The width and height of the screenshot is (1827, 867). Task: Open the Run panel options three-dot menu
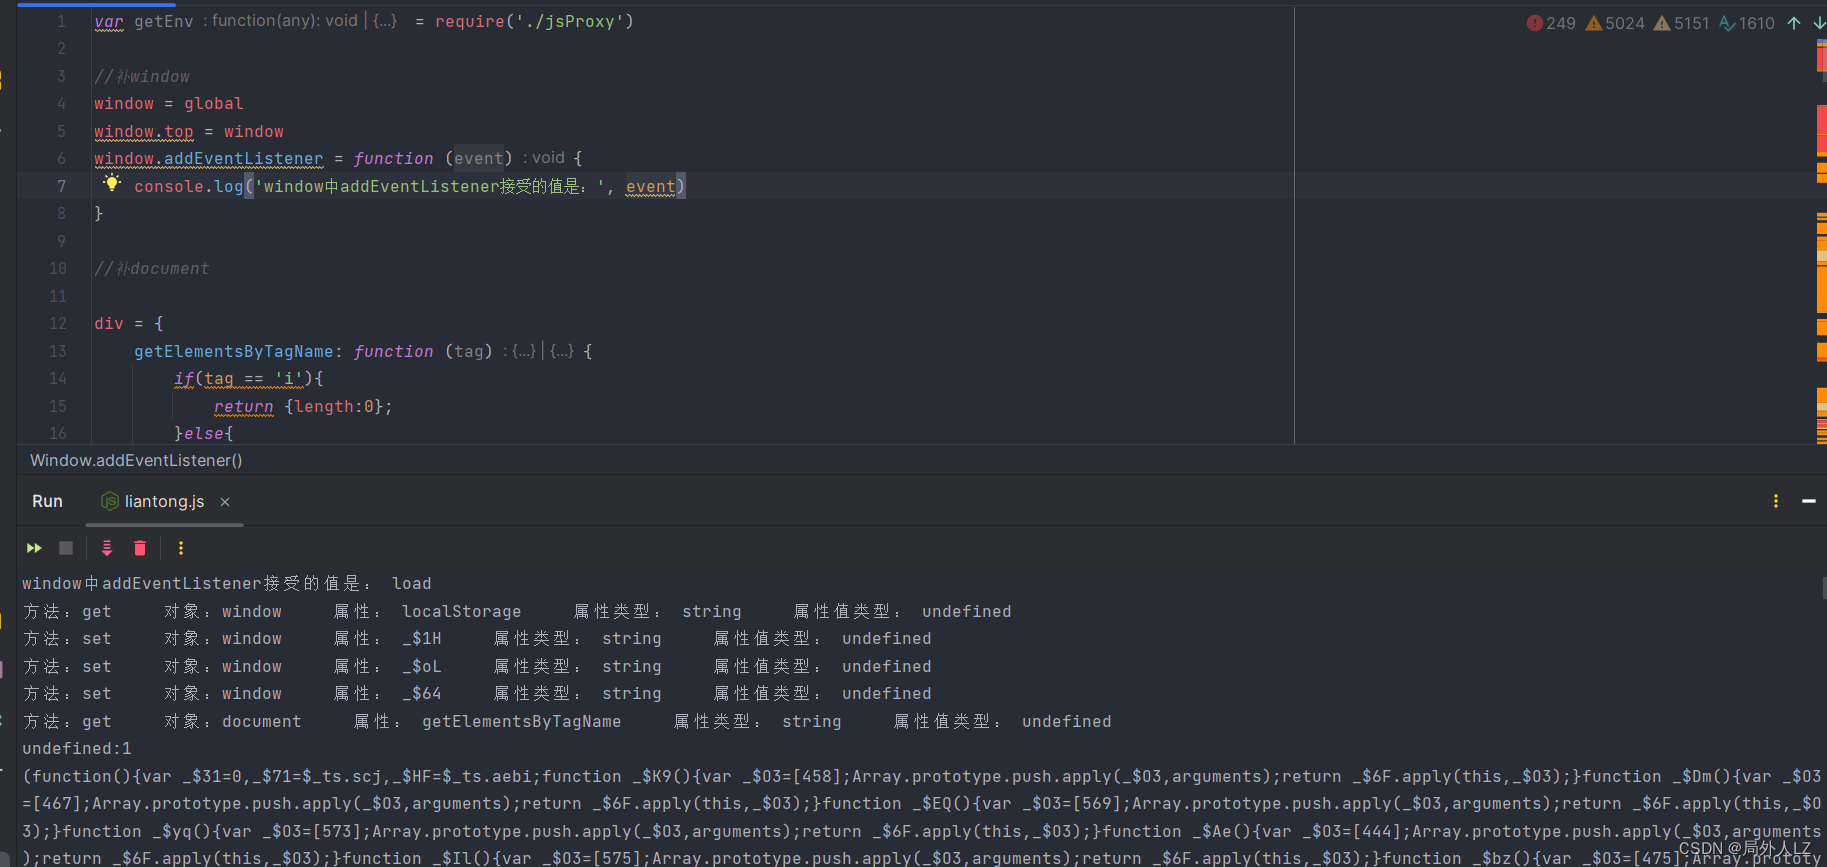coord(1776,501)
